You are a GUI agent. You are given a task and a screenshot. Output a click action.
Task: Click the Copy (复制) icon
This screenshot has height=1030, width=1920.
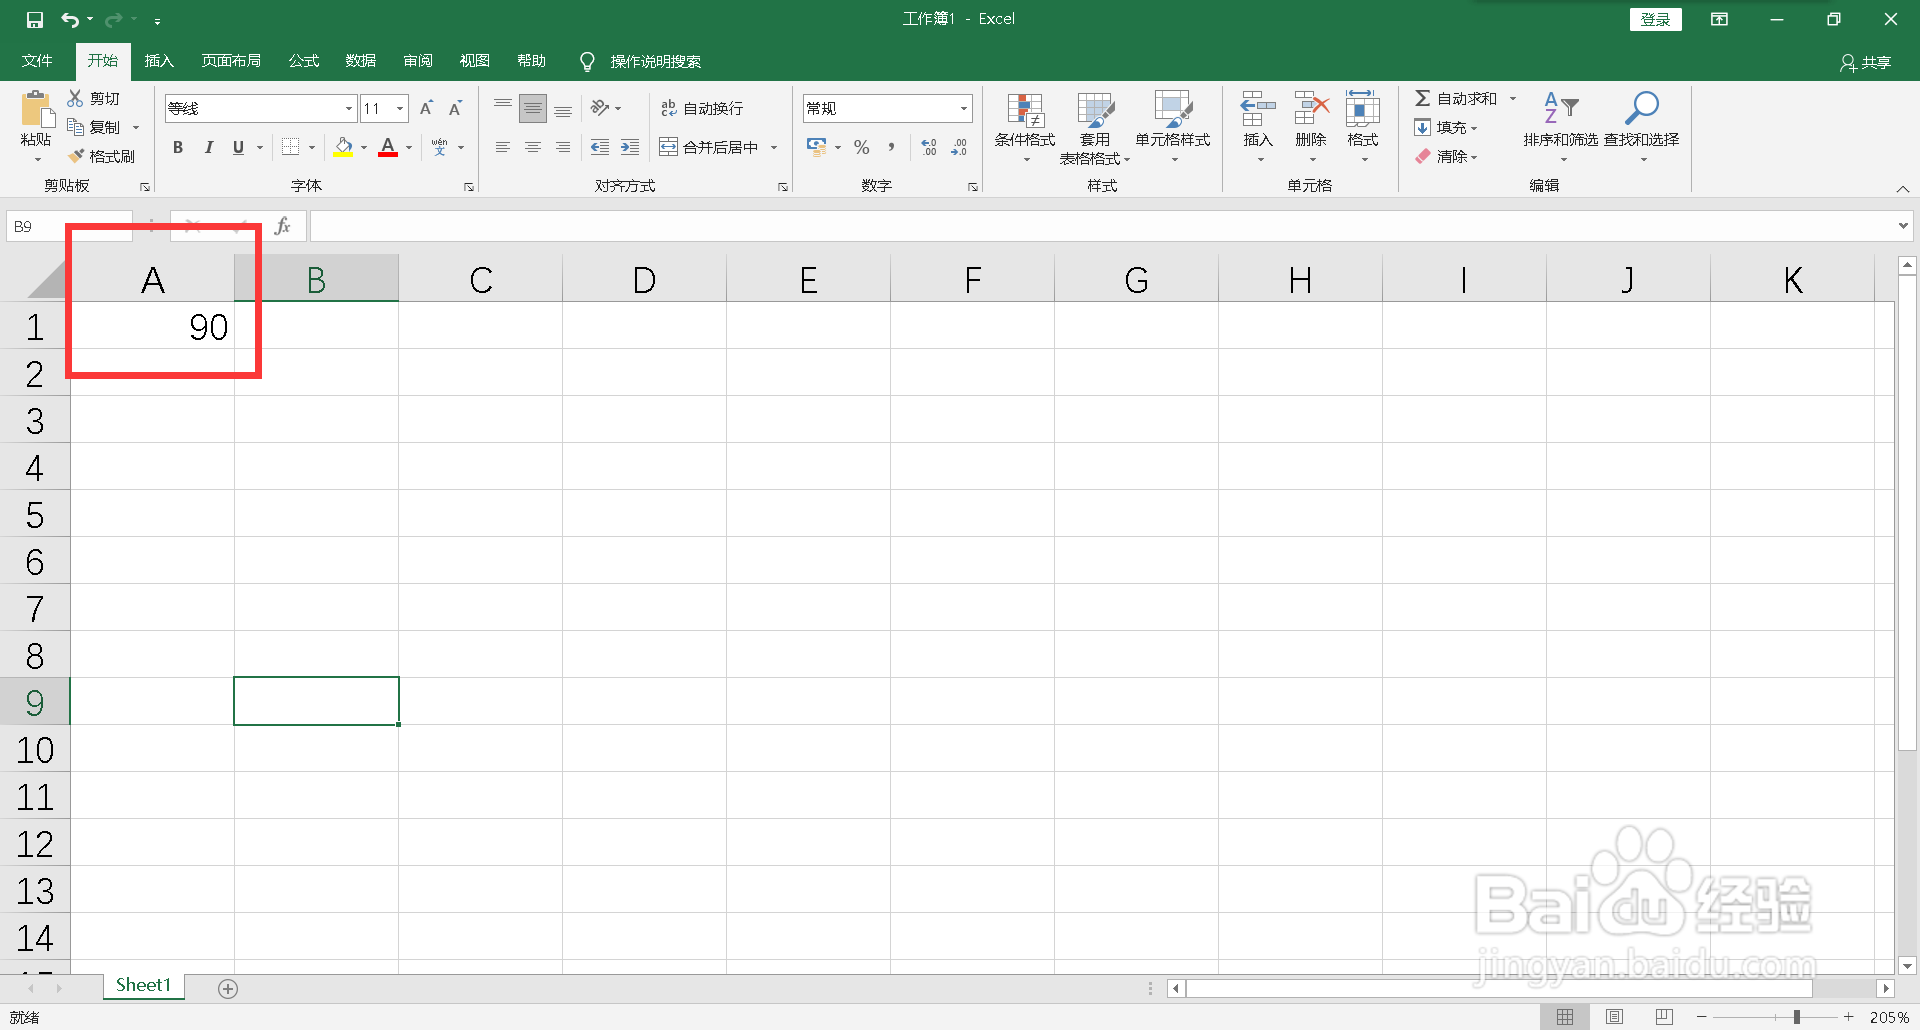click(75, 127)
